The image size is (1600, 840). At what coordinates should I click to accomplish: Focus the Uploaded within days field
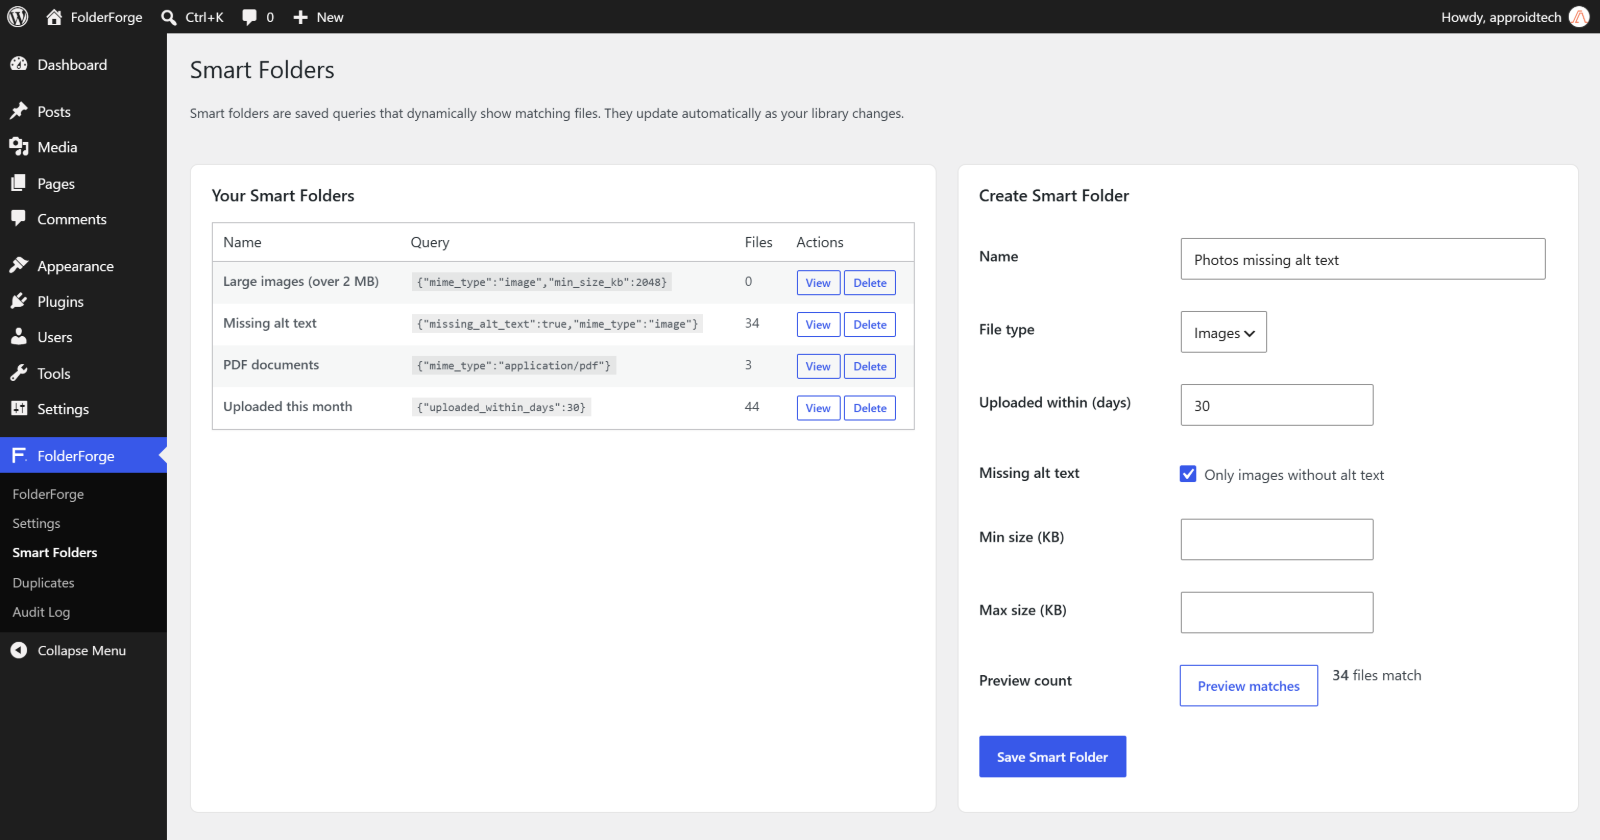coord(1277,405)
